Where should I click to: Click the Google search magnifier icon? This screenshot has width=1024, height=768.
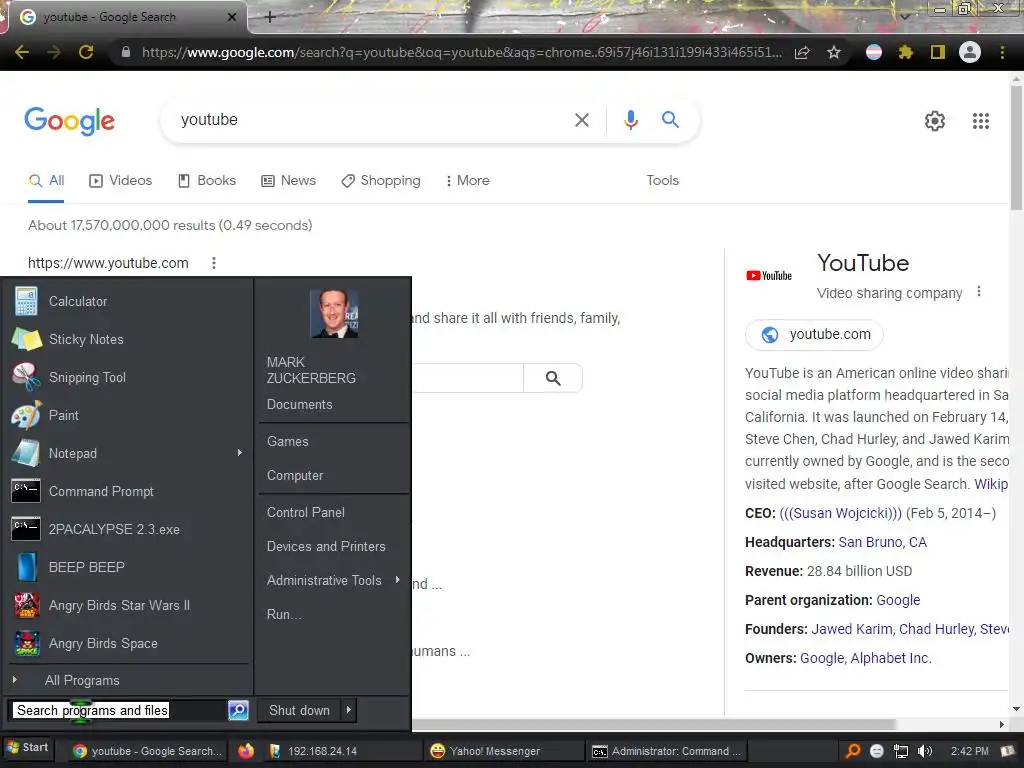coord(670,120)
